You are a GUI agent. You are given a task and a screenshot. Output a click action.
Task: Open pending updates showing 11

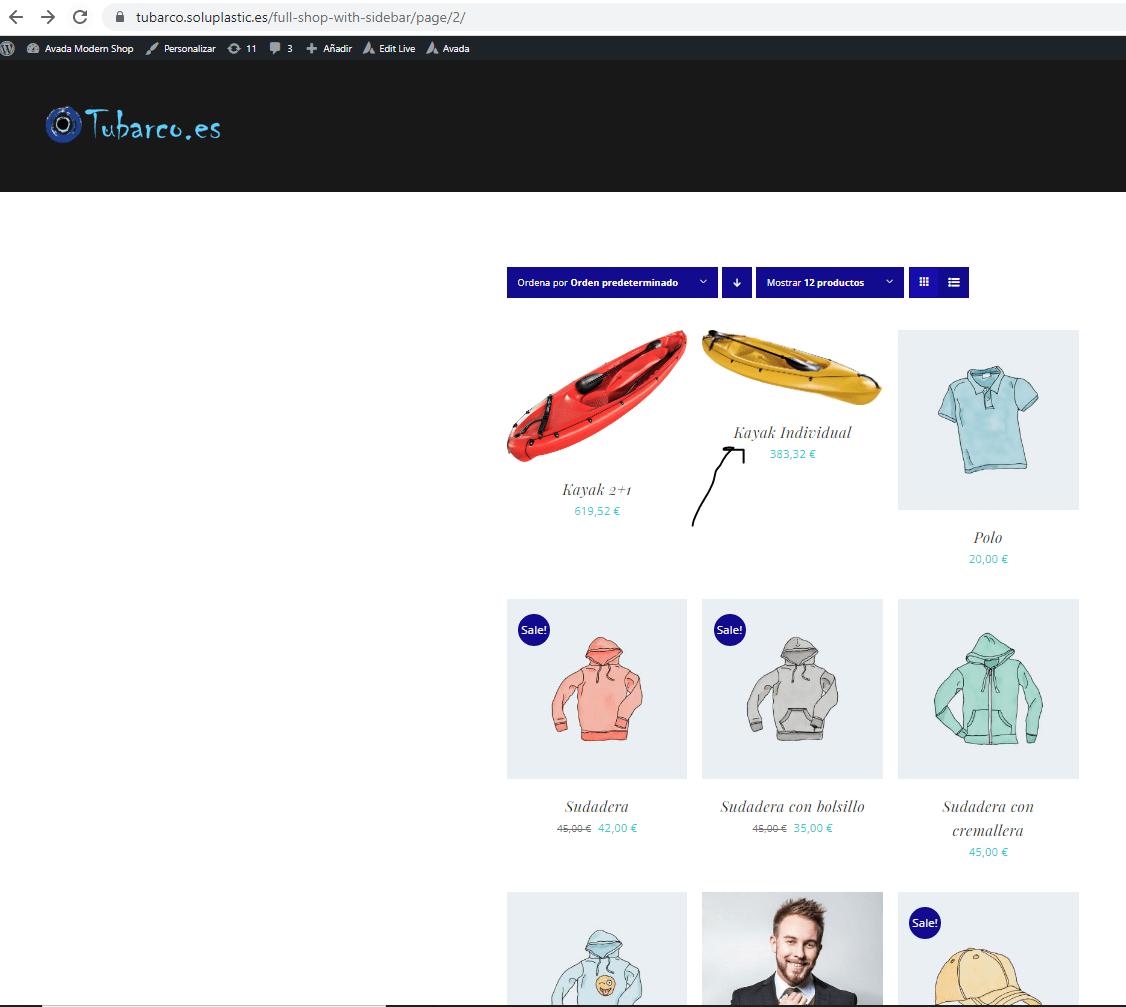click(x=242, y=49)
